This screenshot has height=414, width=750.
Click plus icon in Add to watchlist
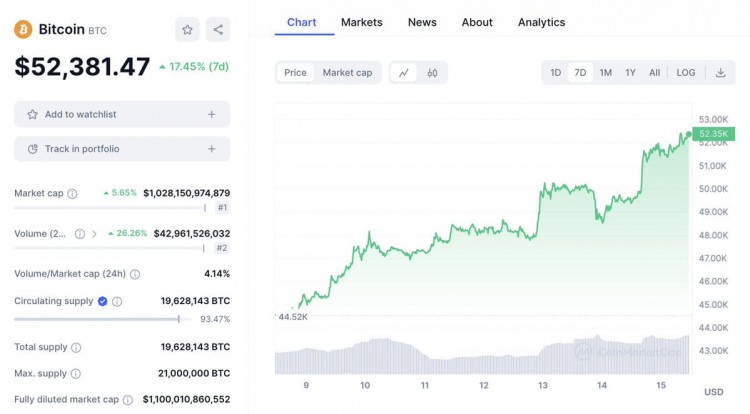click(x=211, y=114)
